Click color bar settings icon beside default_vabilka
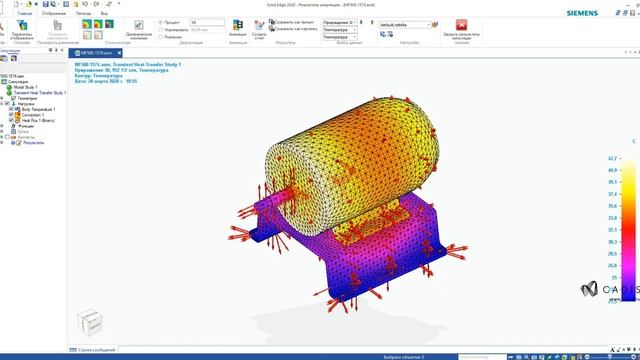This screenshot has height=360, width=640. pyautogui.click(x=435, y=24)
